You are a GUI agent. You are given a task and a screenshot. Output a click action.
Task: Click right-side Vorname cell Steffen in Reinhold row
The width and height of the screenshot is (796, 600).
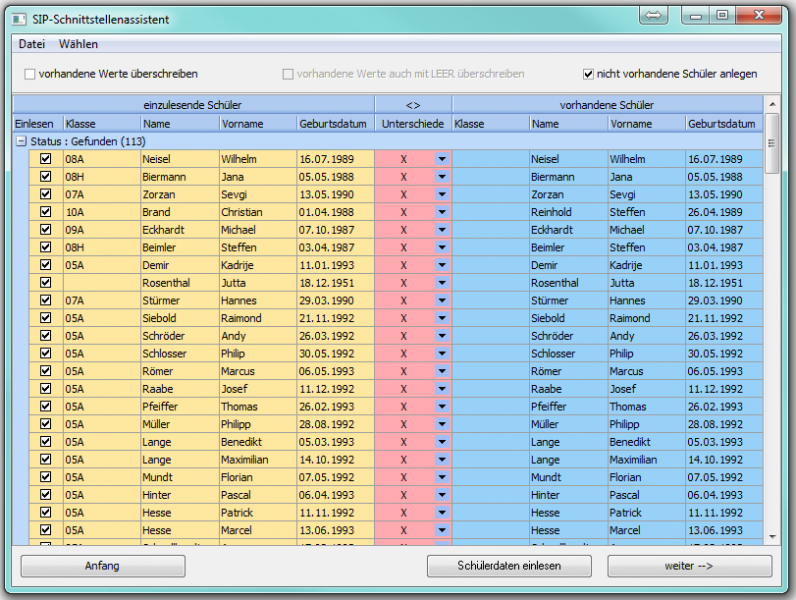point(646,212)
